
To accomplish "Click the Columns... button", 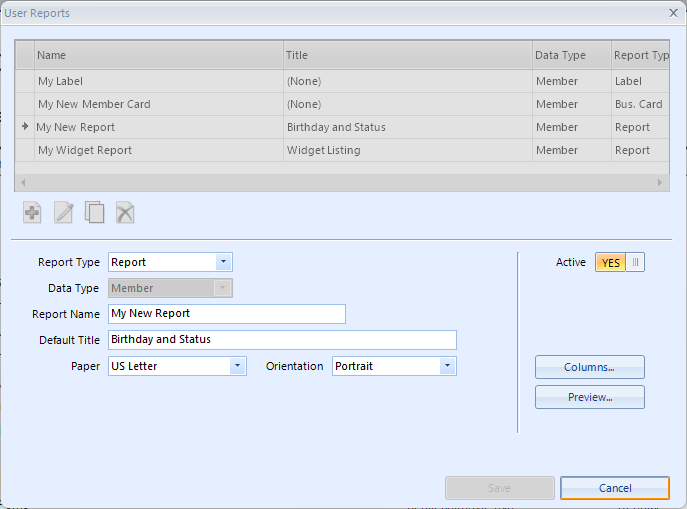I will click(590, 367).
